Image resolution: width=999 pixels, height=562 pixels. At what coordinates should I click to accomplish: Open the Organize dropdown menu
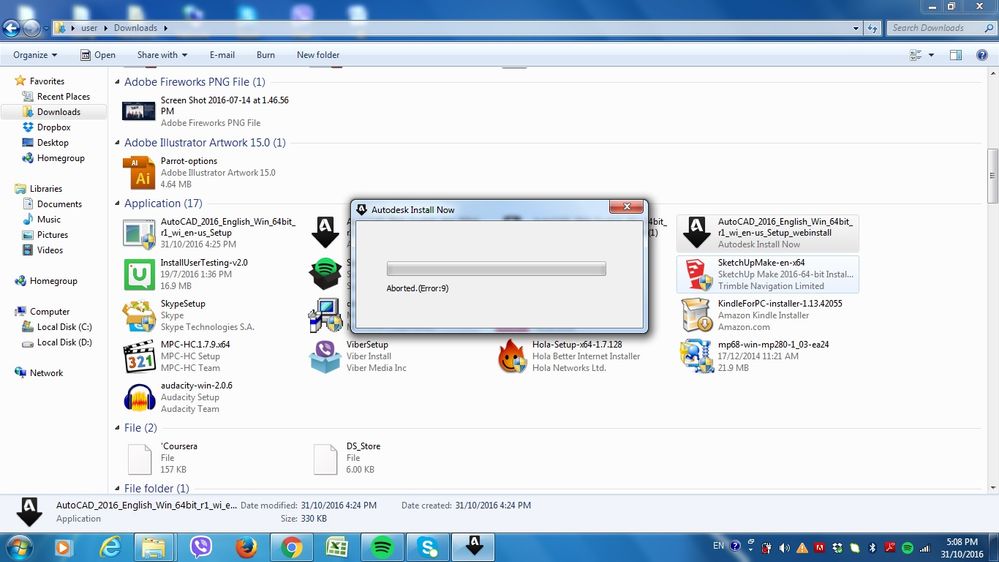35,55
